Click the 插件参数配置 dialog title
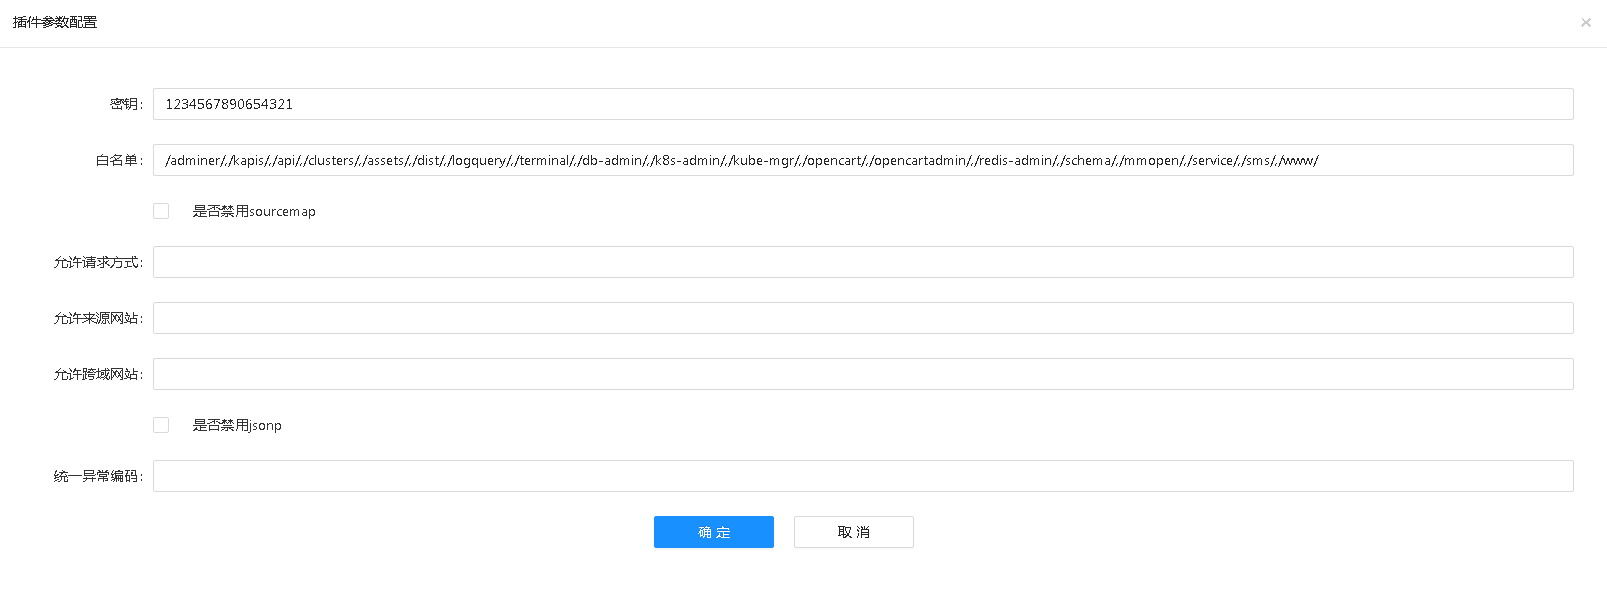 coord(55,22)
